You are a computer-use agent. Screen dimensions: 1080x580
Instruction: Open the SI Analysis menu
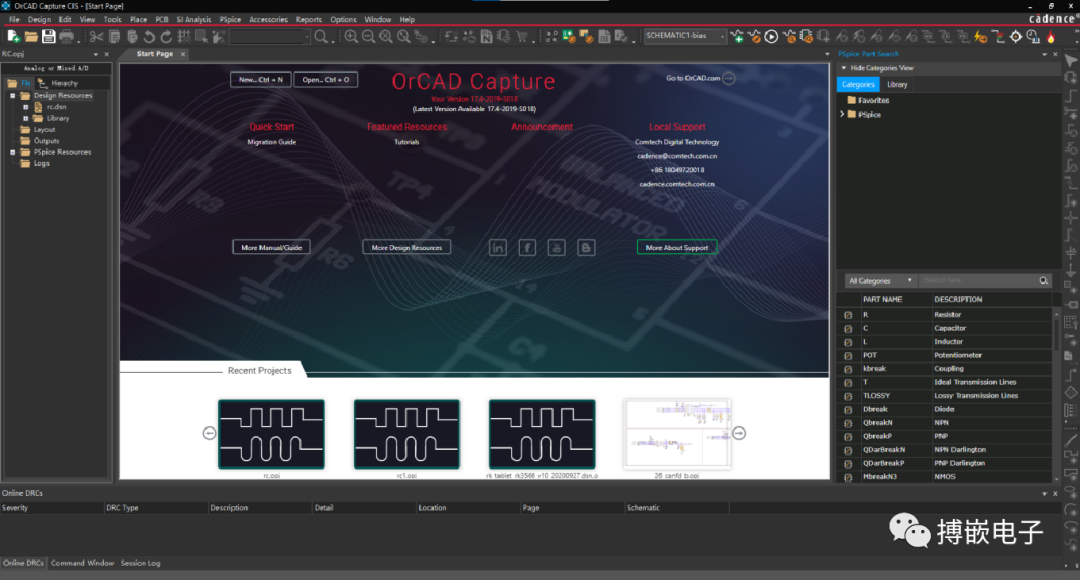tap(194, 19)
